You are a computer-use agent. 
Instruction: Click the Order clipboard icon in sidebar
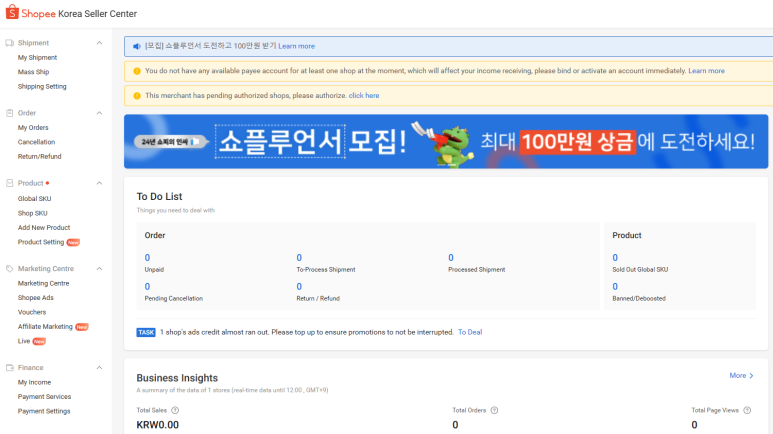[x=9, y=113]
